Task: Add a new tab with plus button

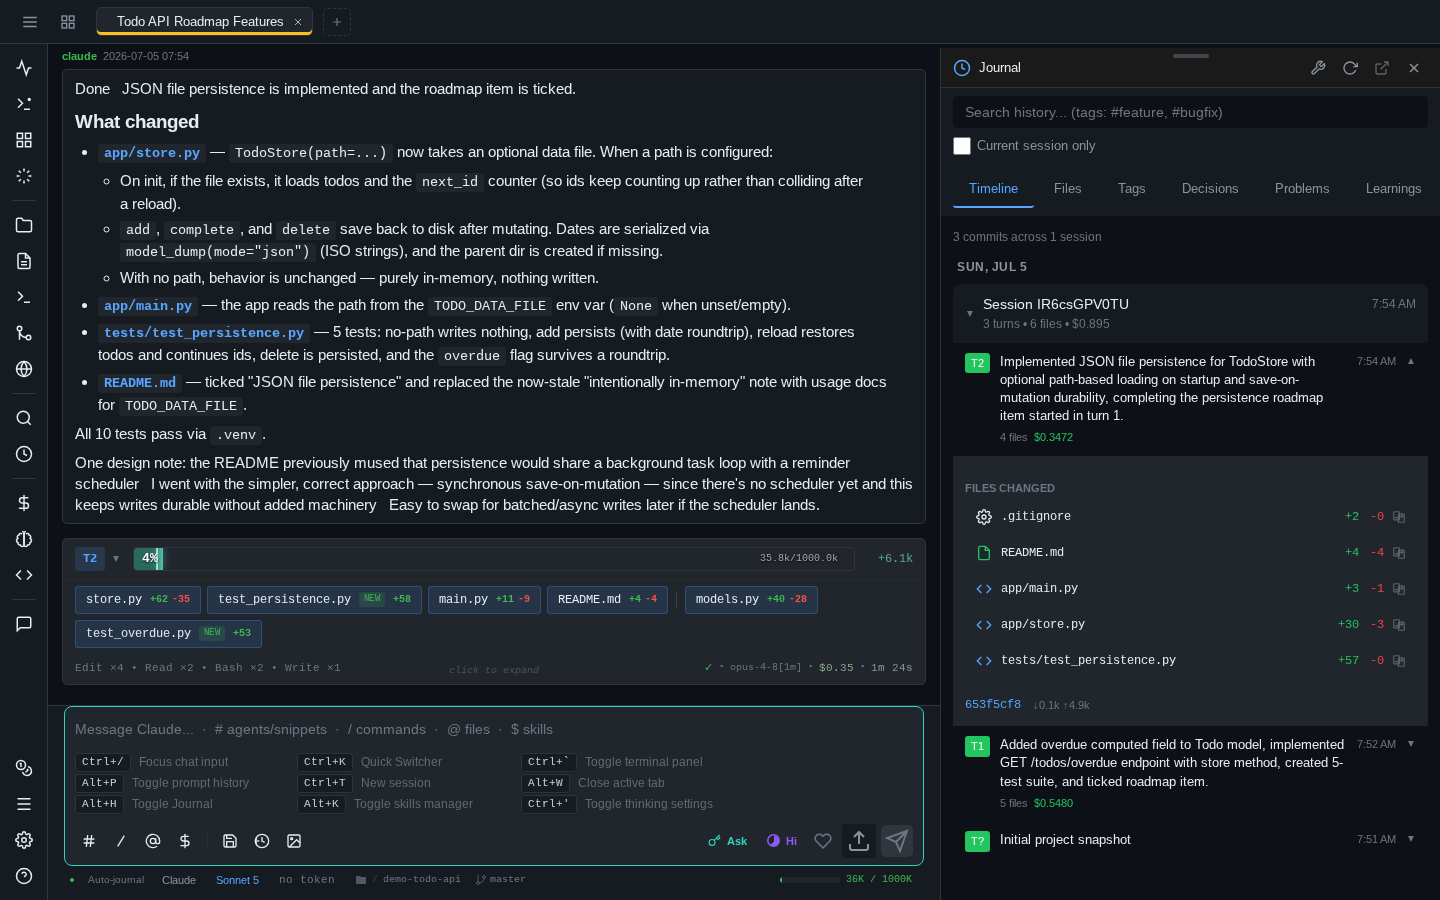Action: (x=337, y=22)
